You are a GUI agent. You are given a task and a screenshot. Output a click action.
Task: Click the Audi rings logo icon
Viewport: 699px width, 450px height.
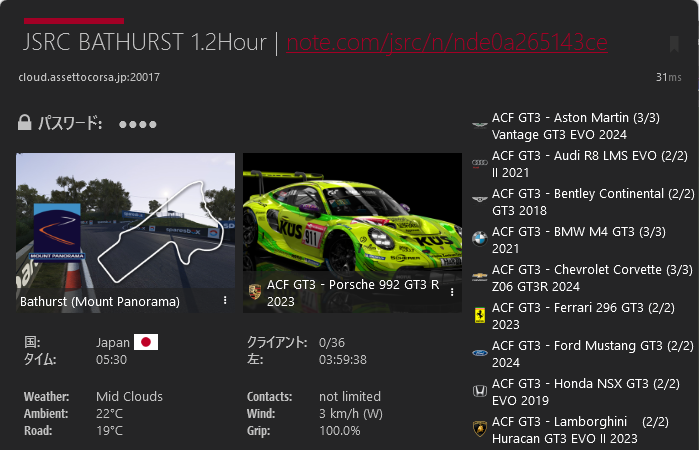480,163
